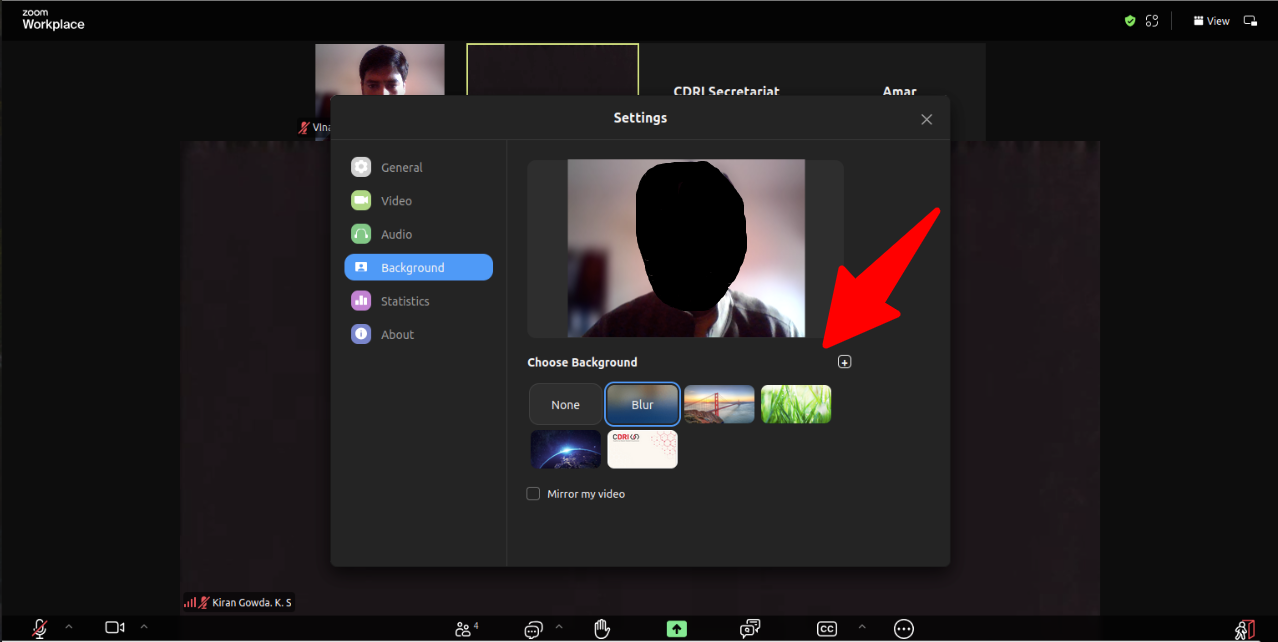Open the About settings tab
The image size is (1278, 642).
point(419,334)
